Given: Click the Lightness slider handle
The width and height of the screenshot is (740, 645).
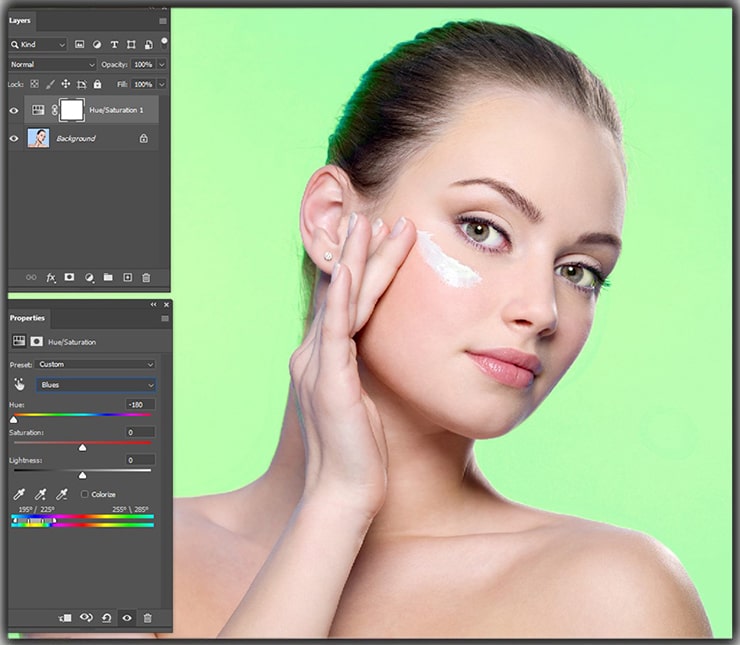Looking at the screenshot, I should click(x=82, y=475).
